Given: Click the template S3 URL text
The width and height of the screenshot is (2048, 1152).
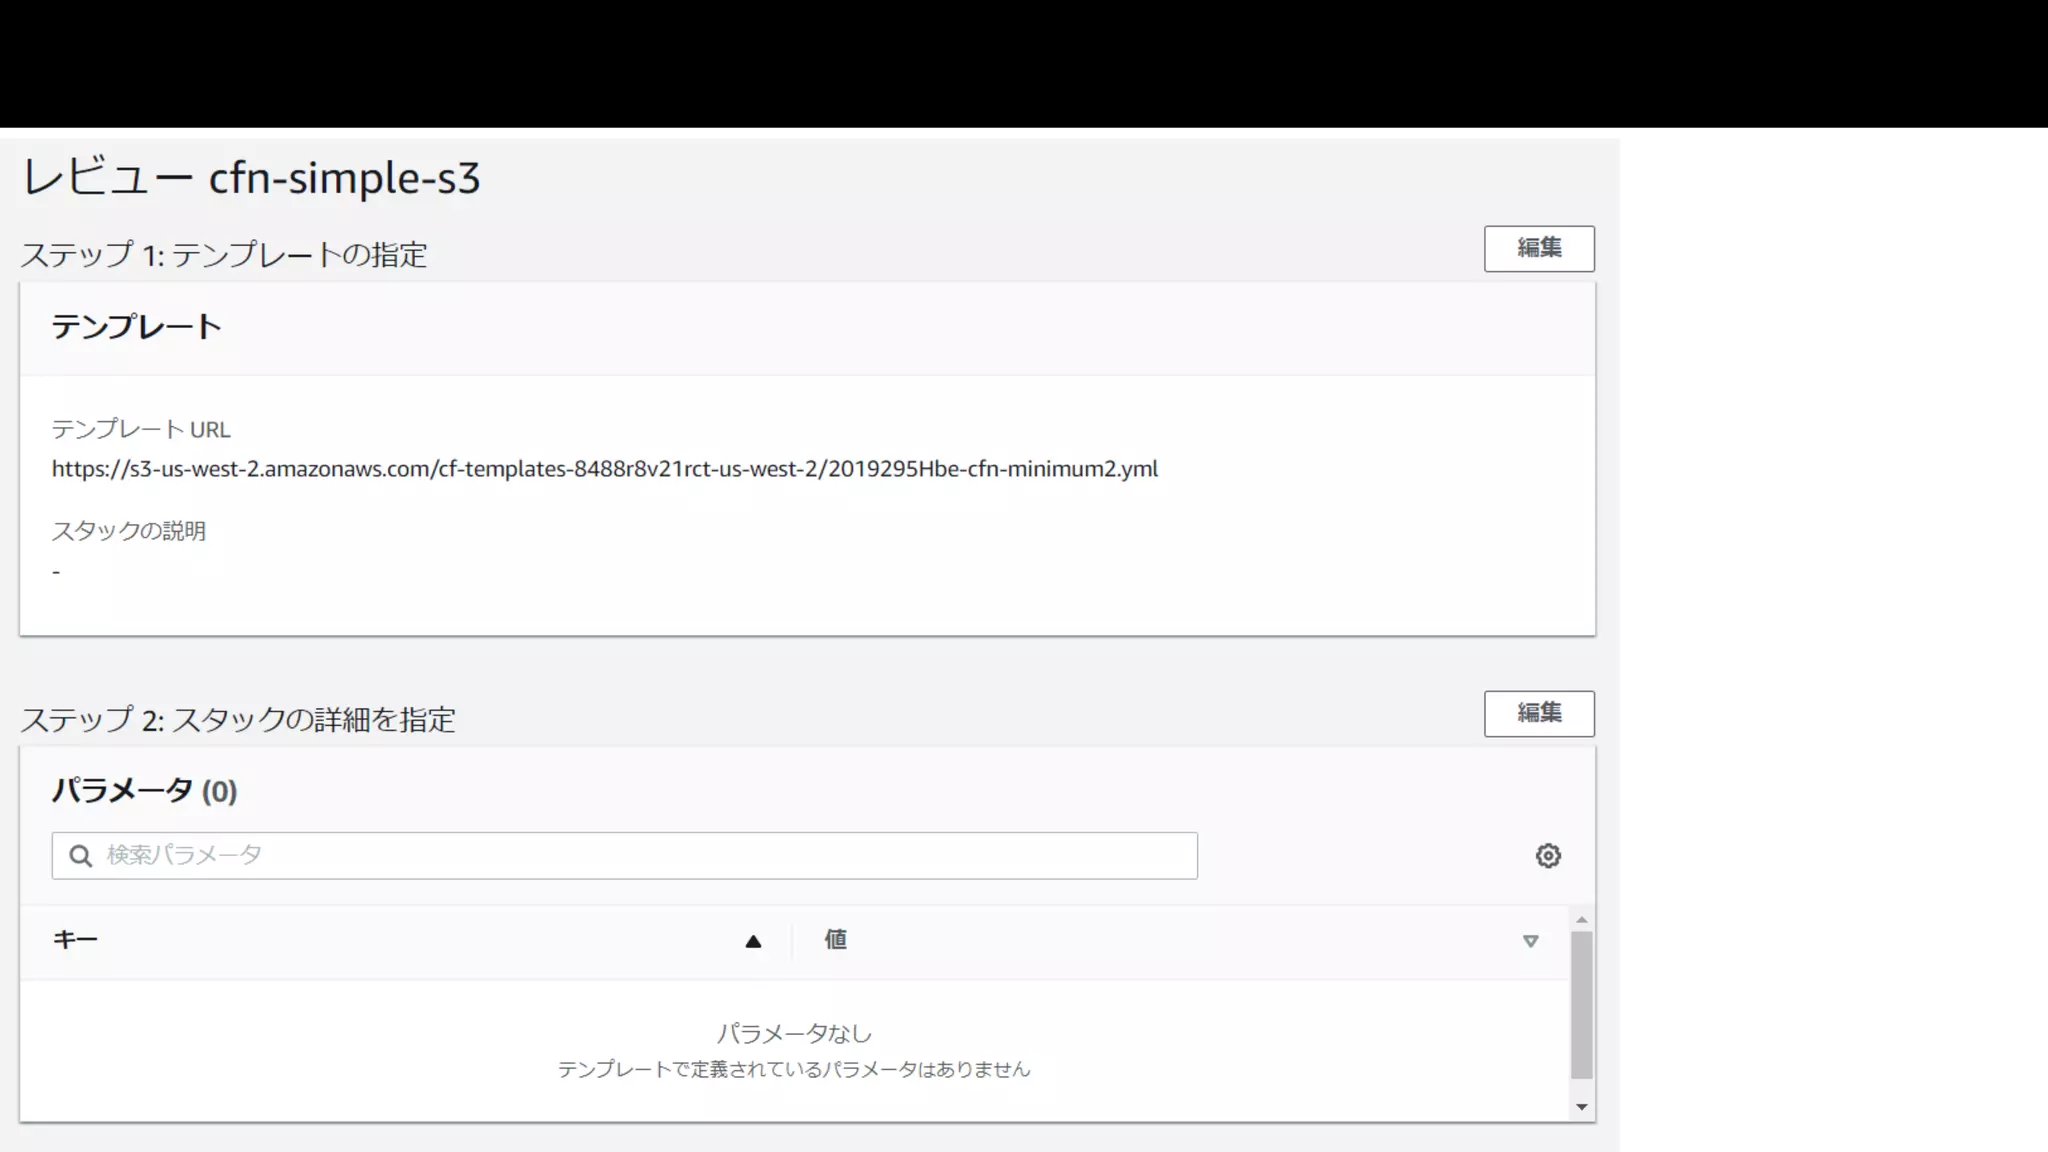Looking at the screenshot, I should (x=604, y=469).
